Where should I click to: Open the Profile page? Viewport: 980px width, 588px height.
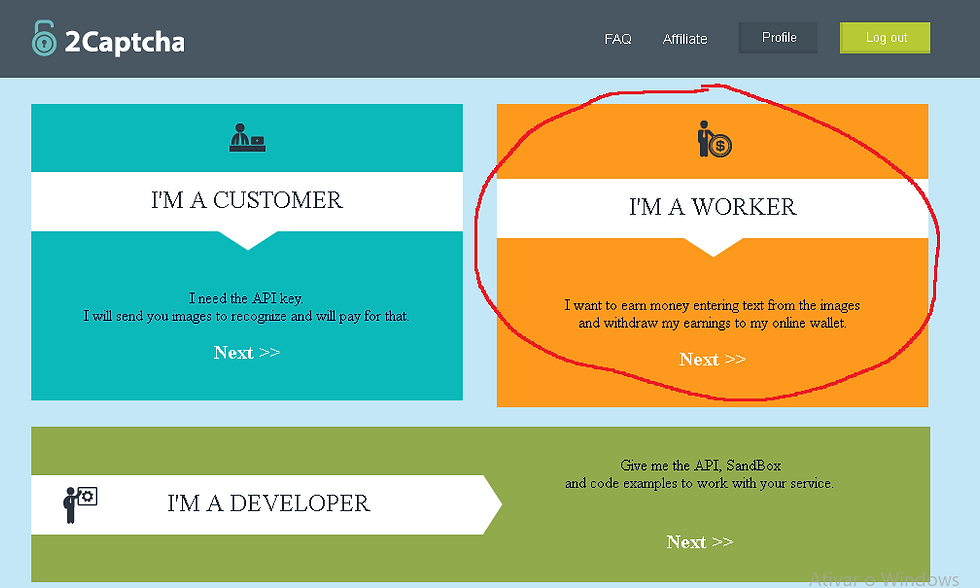pos(778,37)
